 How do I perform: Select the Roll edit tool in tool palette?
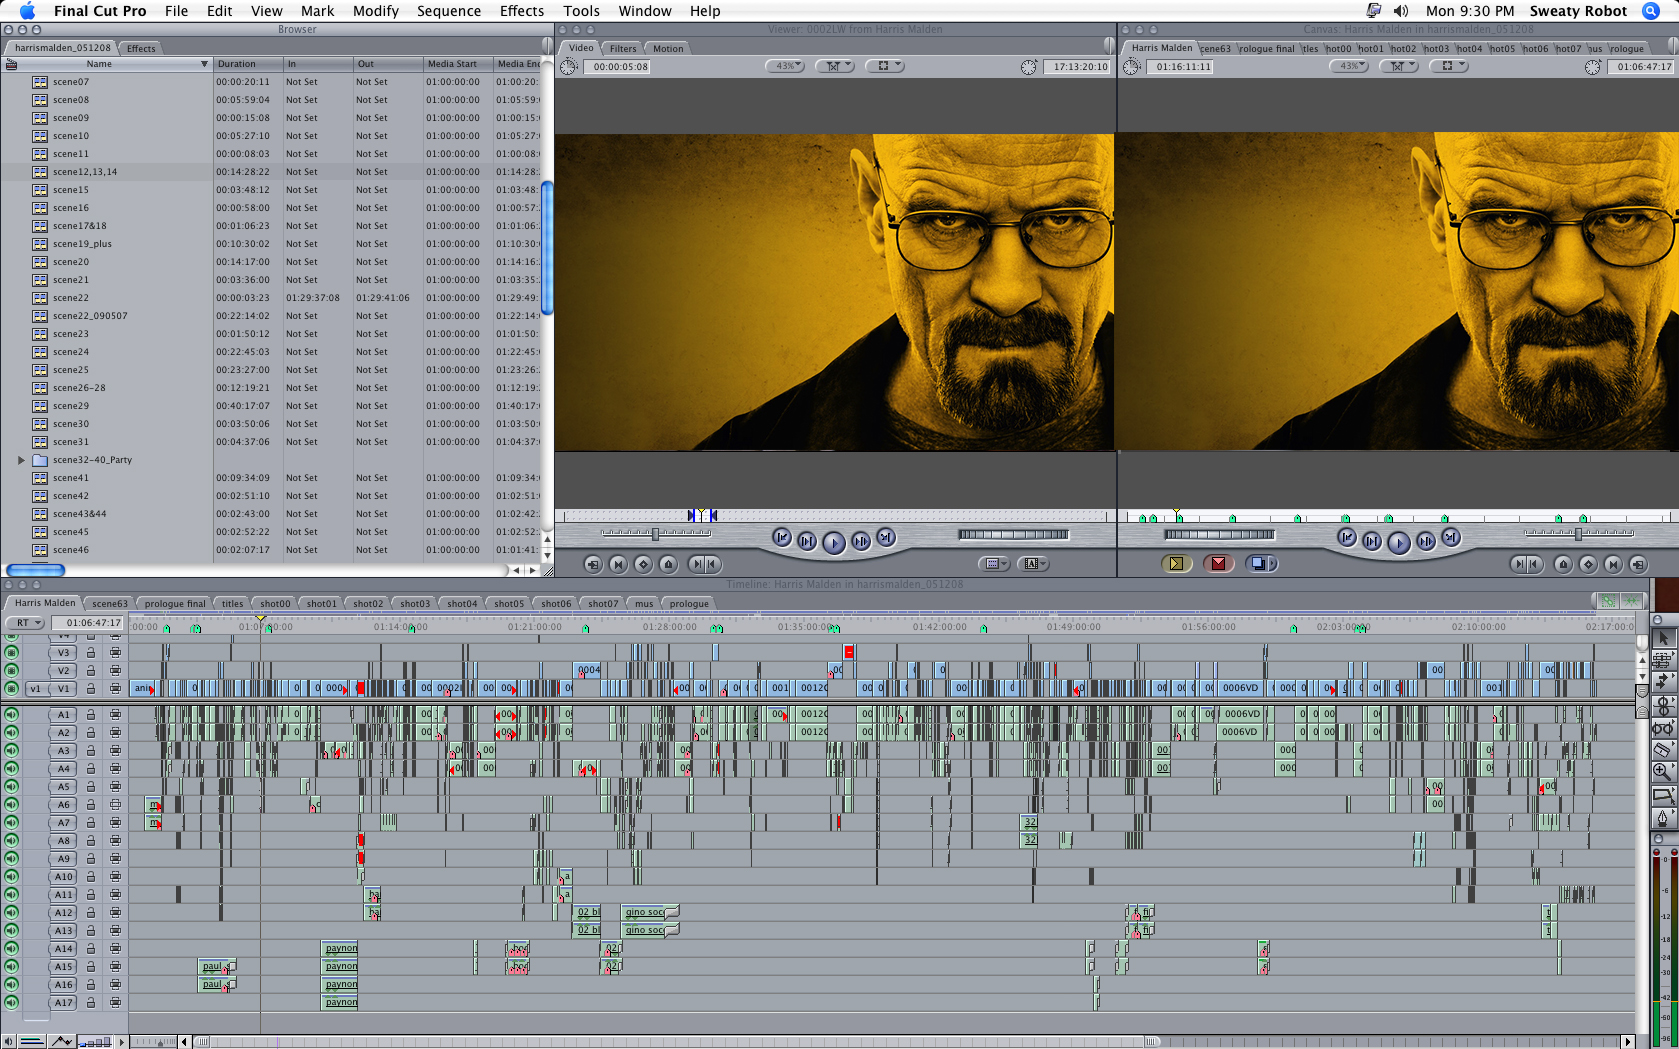coord(1663,705)
